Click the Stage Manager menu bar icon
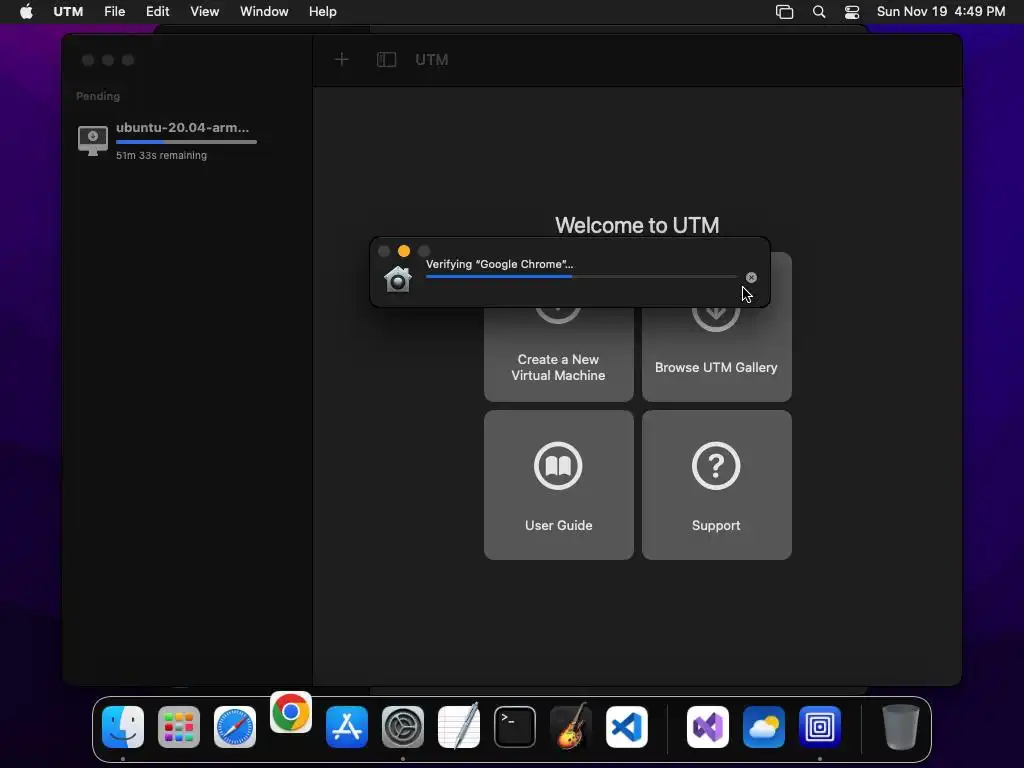 point(784,12)
